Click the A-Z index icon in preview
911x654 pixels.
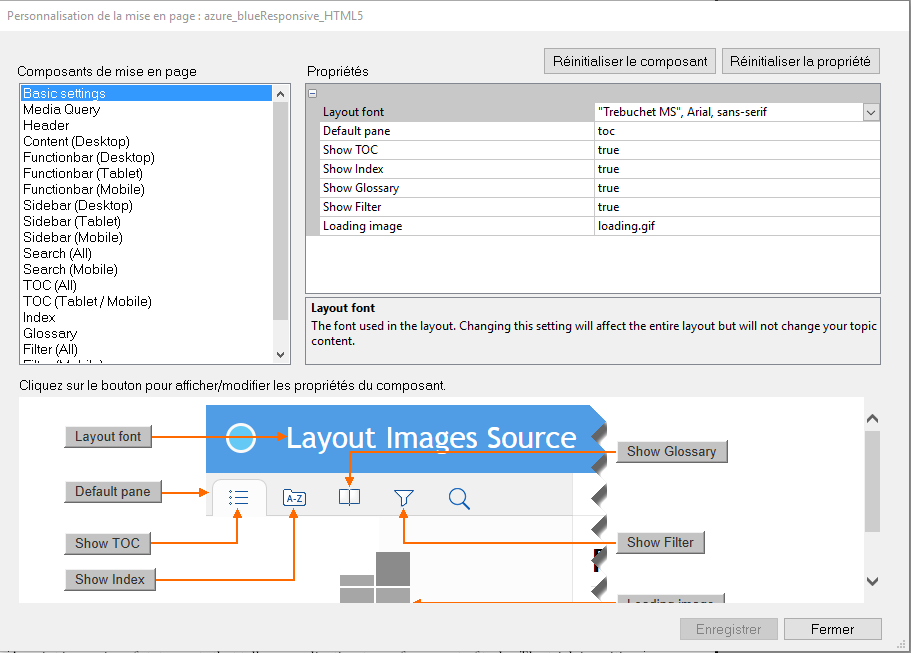point(294,498)
